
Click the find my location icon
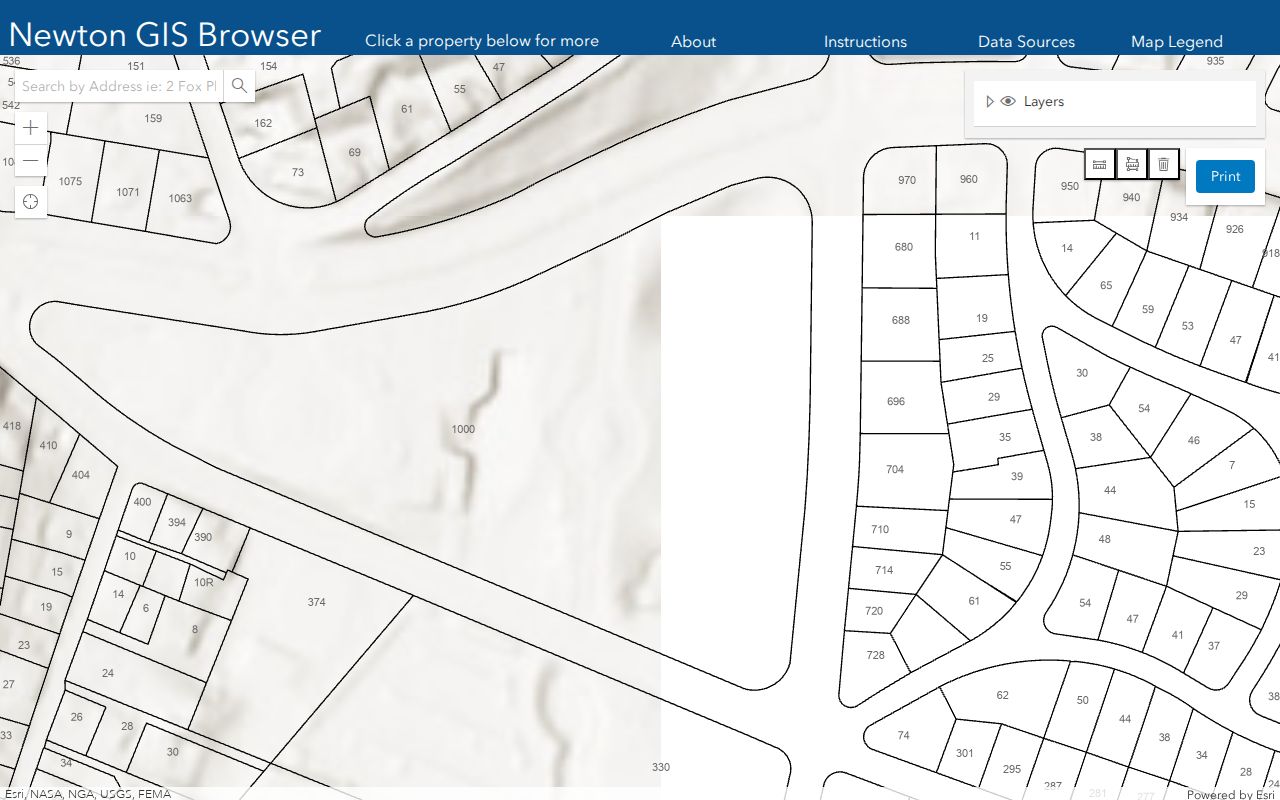(31, 202)
